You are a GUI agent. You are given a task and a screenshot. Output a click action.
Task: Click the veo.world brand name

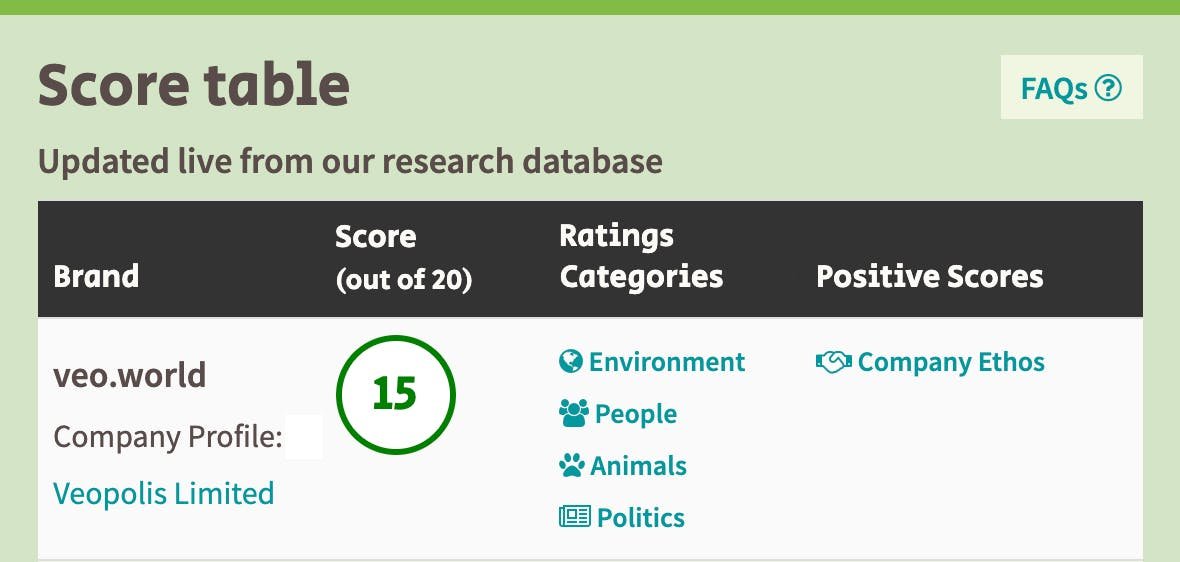[129, 375]
